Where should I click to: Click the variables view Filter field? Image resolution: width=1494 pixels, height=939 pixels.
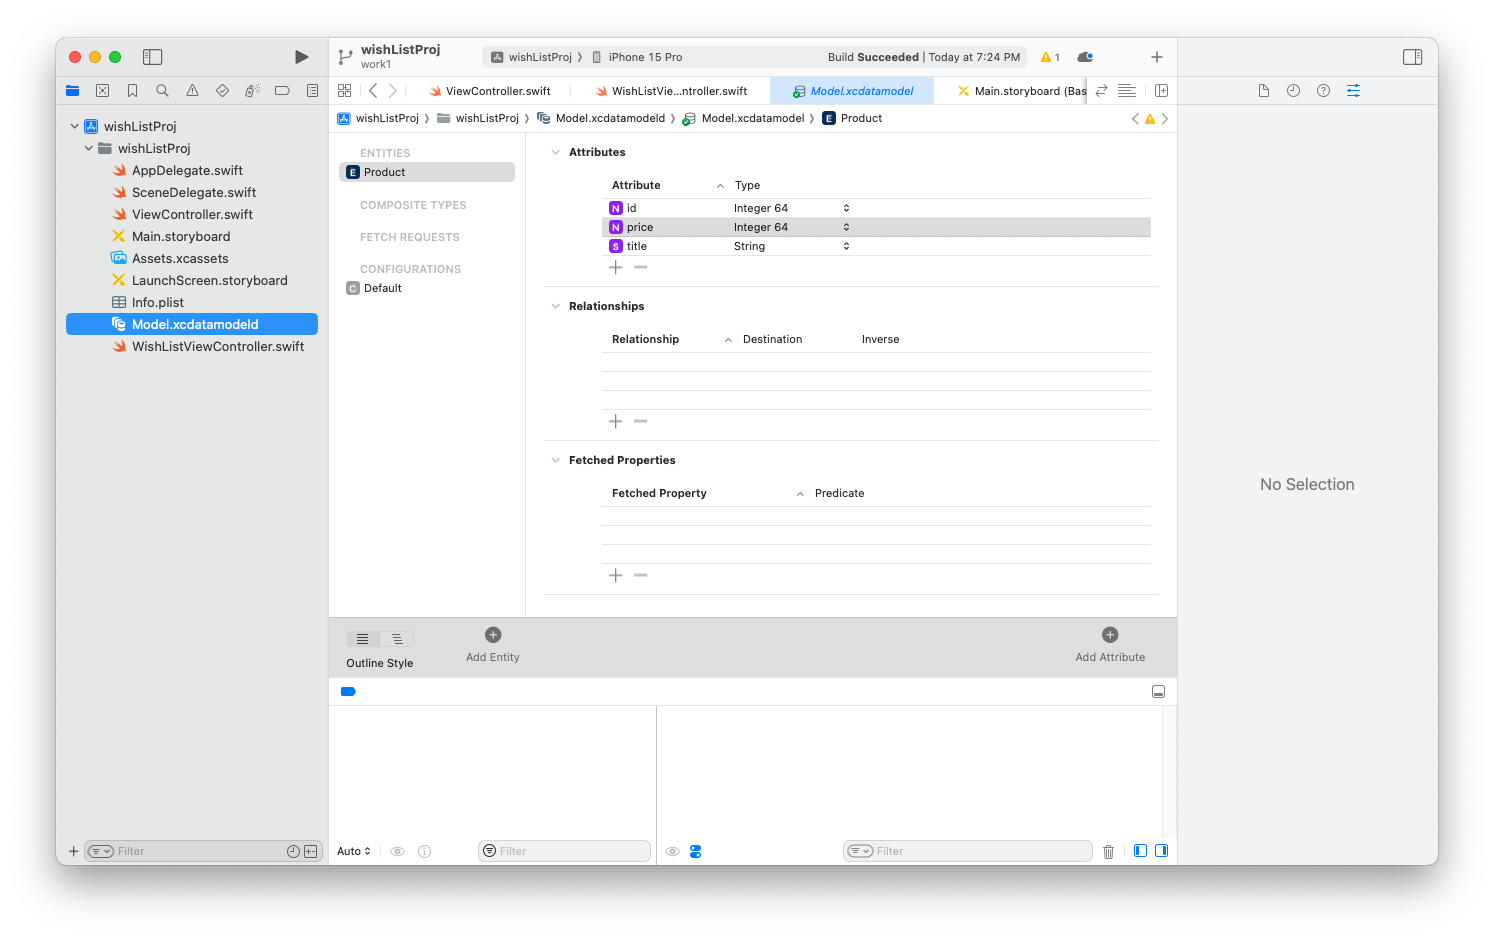click(564, 851)
